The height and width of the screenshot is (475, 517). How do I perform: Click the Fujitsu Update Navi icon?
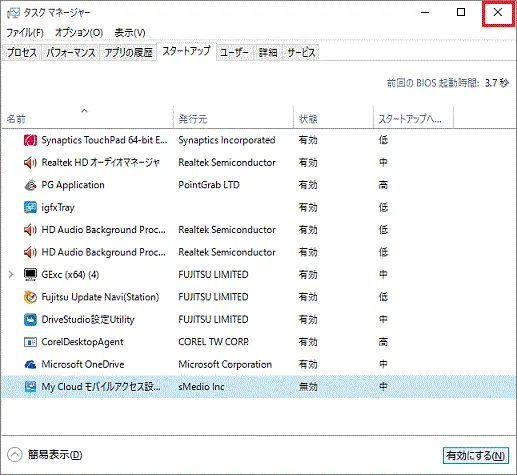click(30, 297)
